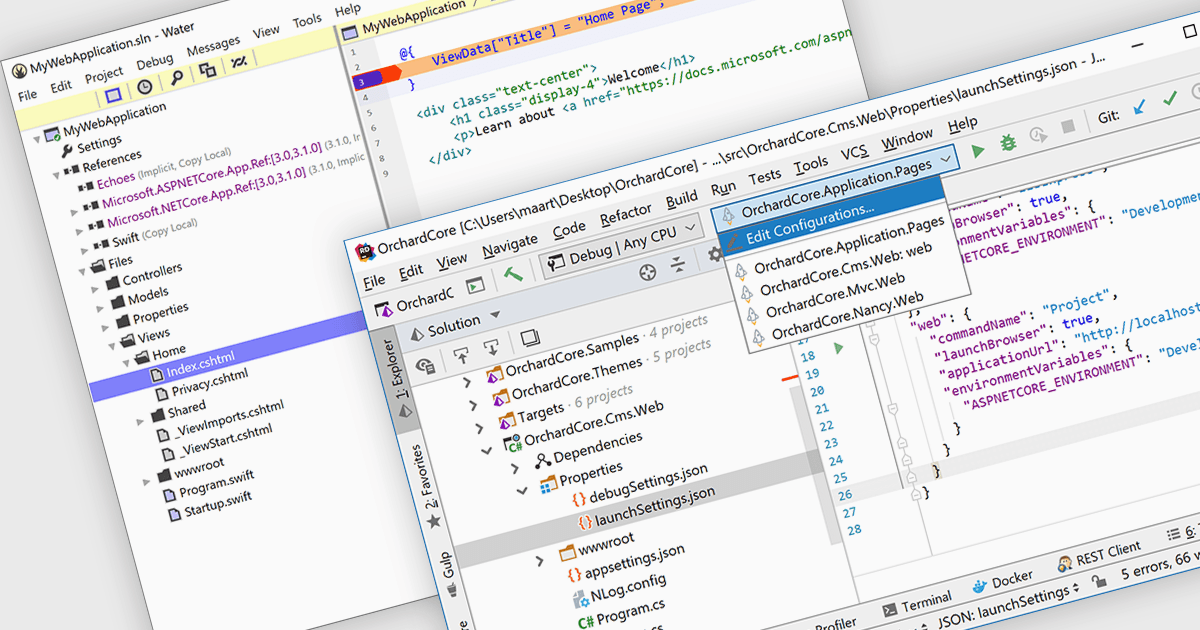This screenshot has width=1200, height=630.
Task: Click the square layout icon in Water toolbar
Action: click(113, 96)
